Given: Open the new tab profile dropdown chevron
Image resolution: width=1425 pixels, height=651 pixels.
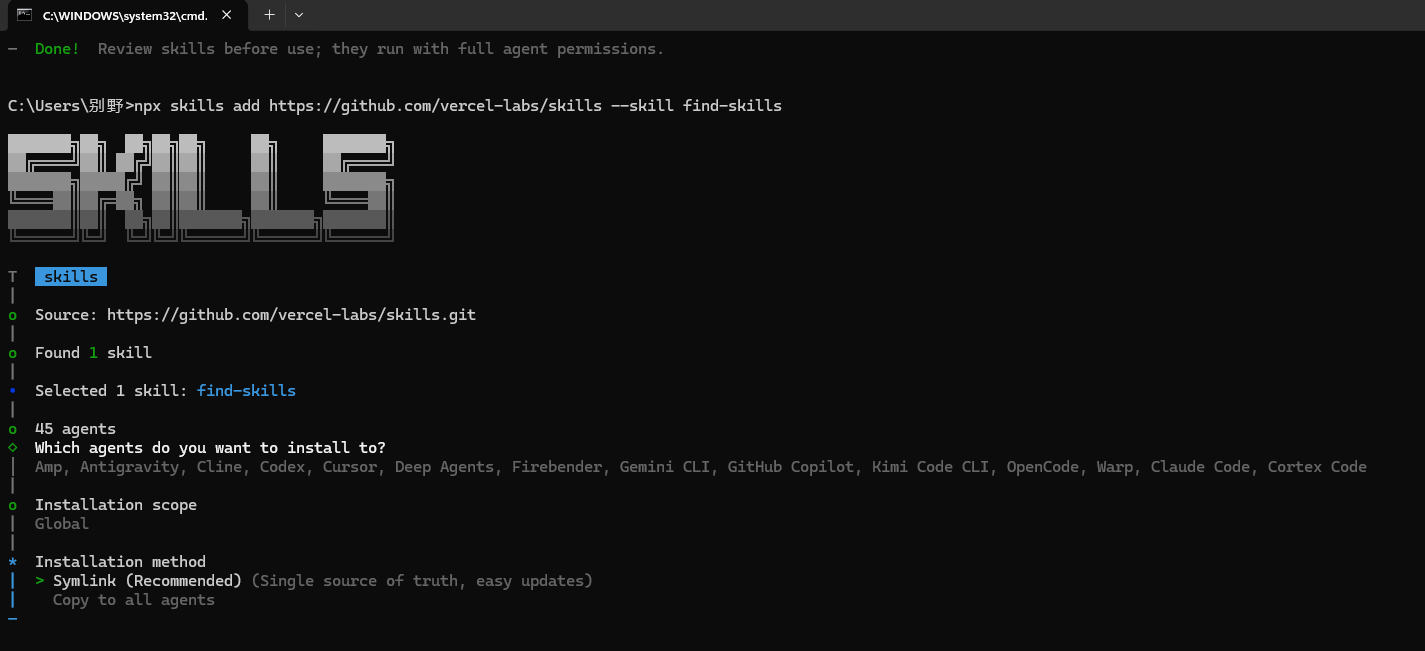Looking at the screenshot, I should coord(299,15).
